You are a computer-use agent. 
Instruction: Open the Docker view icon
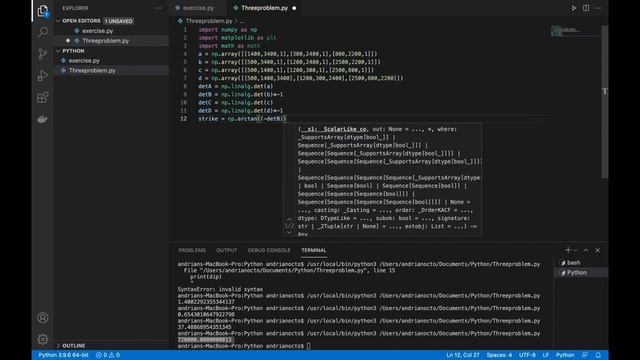[42, 119]
